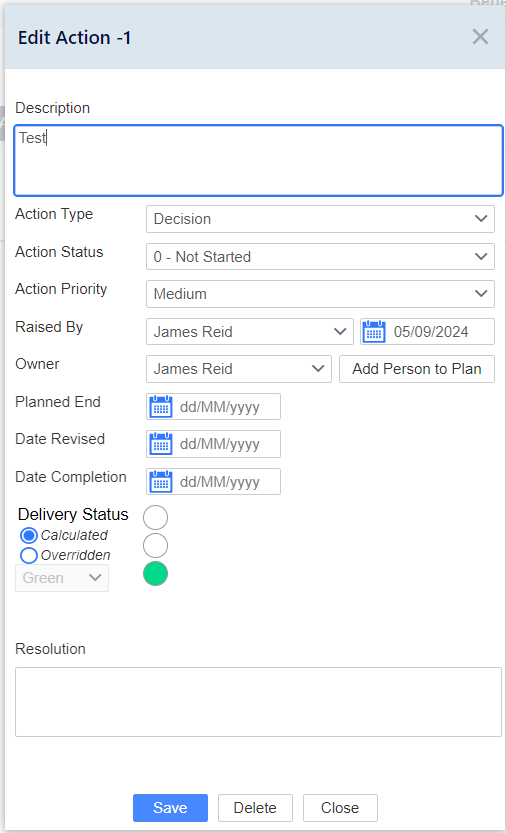Open the Action Status dropdown
The width and height of the screenshot is (506, 833).
[321, 257]
